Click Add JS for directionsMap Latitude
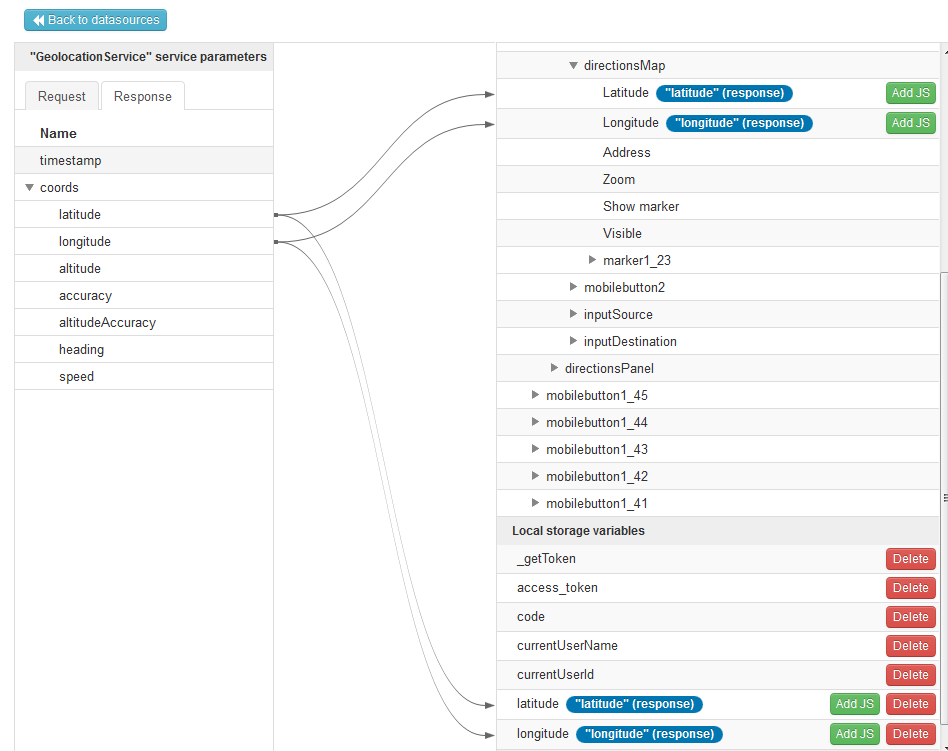This screenshot has width=948, height=751. (x=910, y=93)
